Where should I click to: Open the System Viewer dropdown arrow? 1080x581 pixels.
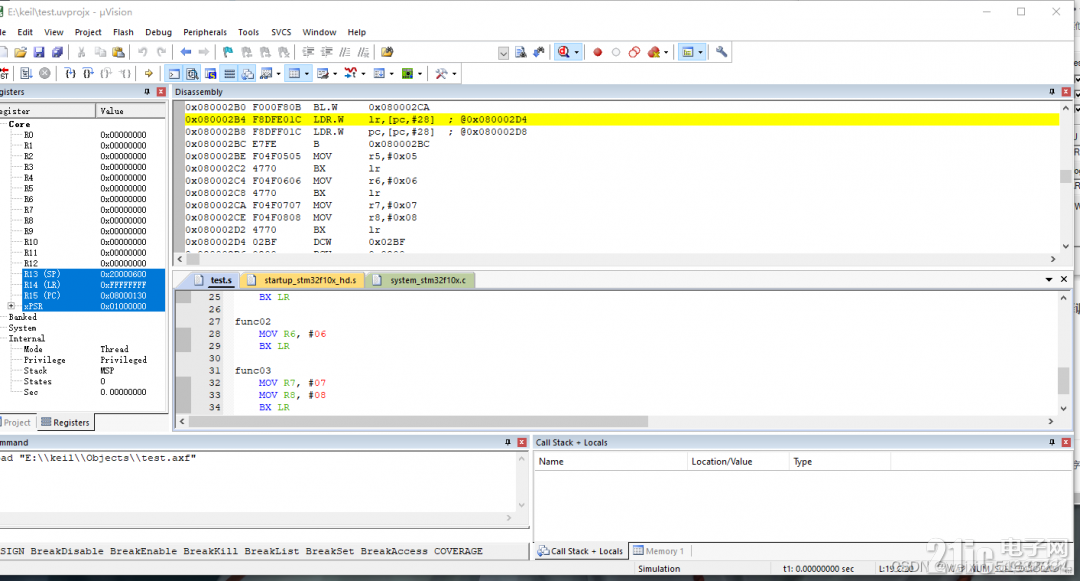[x=419, y=74]
